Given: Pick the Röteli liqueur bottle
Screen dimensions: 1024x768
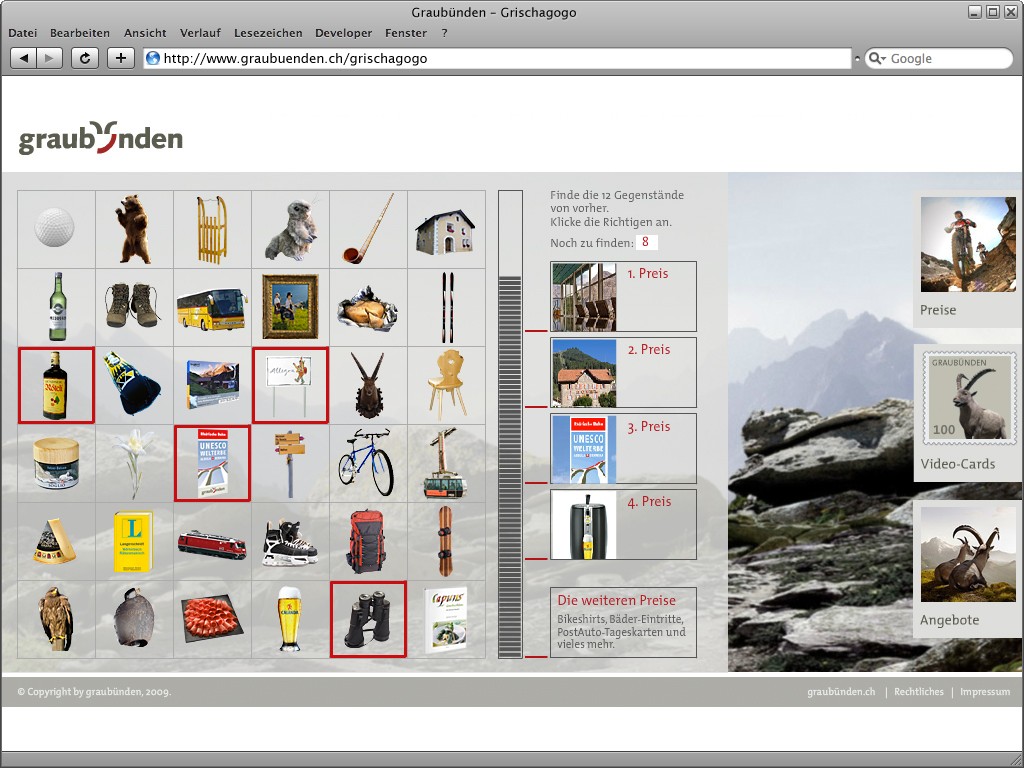Looking at the screenshot, I should coord(56,385).
